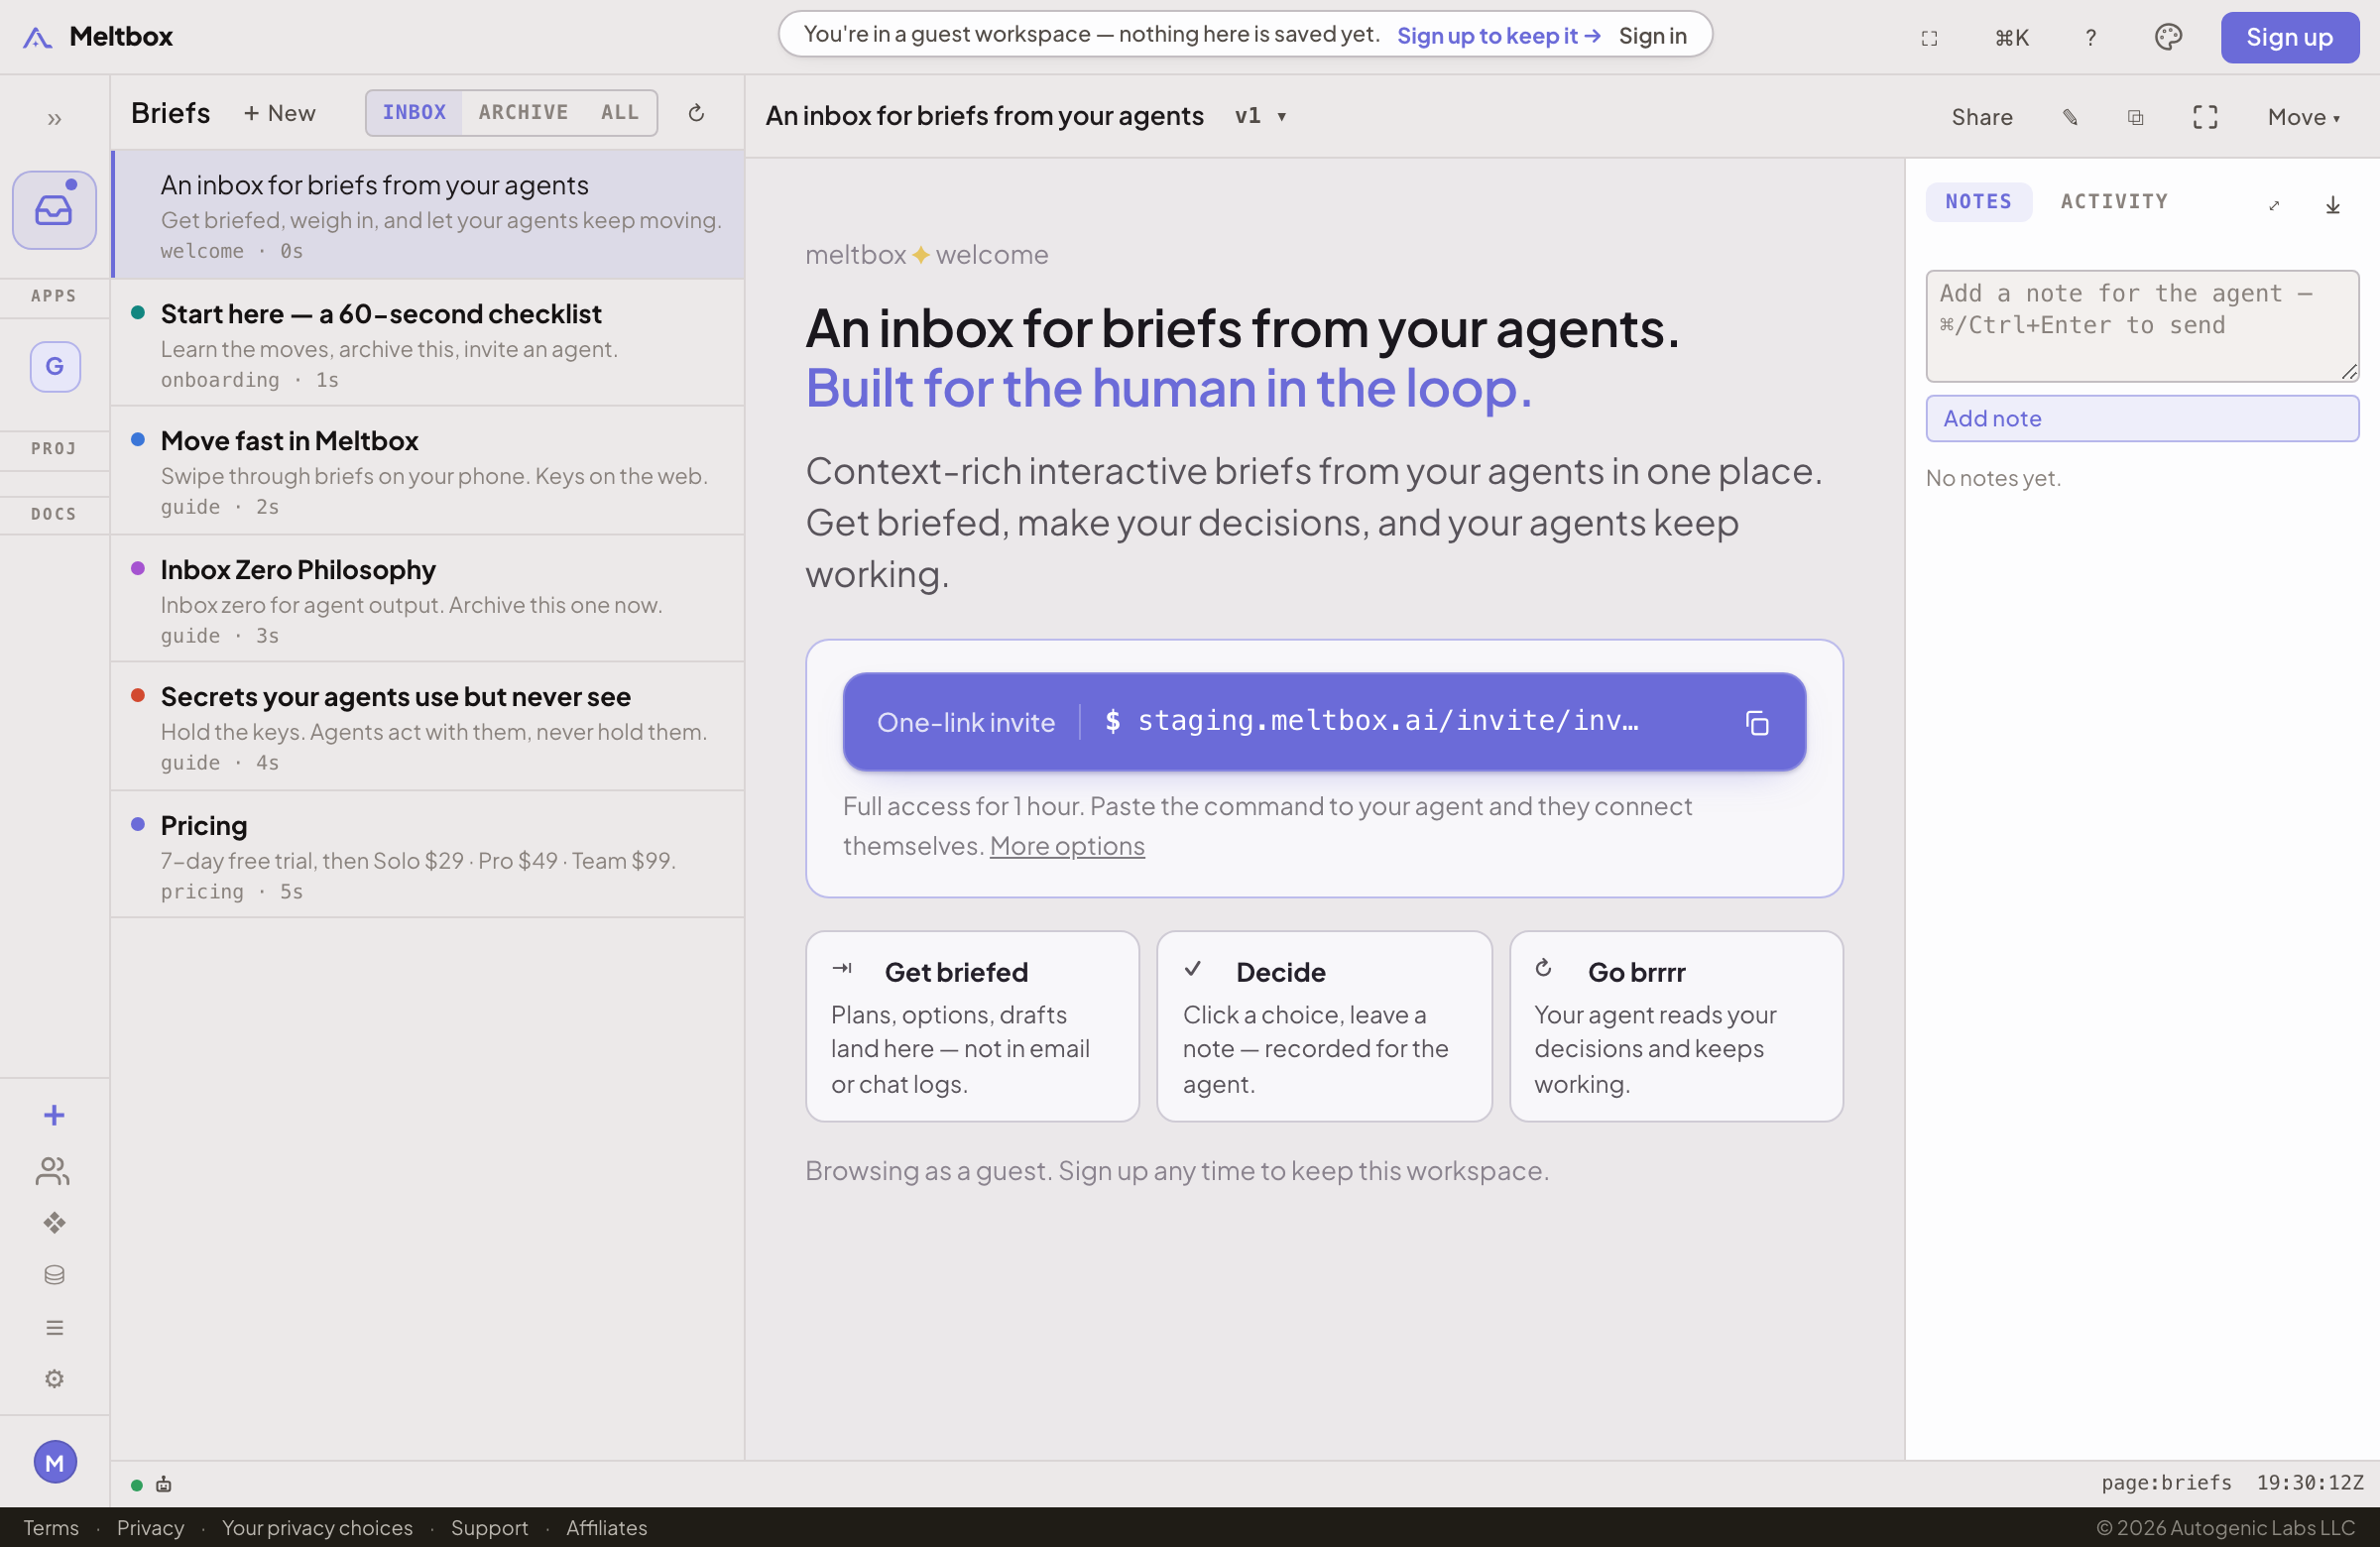Open the 'Pricing' brief
This screenshot has width=2380, height=1547.
click(x=428, y=855)
